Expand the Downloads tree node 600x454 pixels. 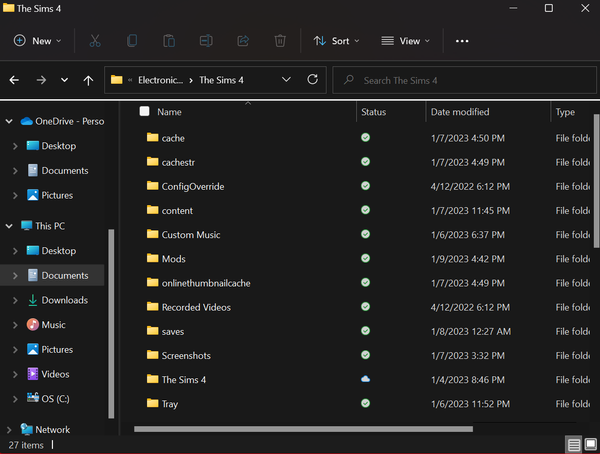point(15,300)
